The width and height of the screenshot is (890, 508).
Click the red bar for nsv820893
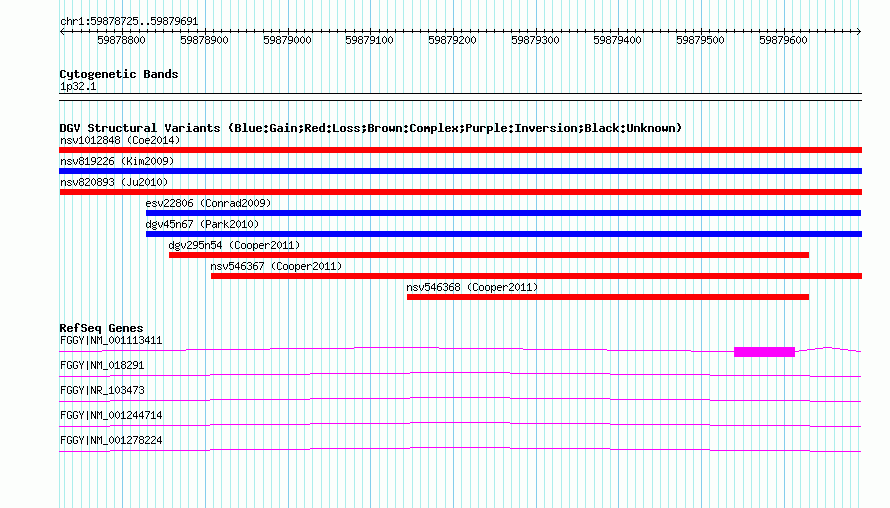[460, 192]
